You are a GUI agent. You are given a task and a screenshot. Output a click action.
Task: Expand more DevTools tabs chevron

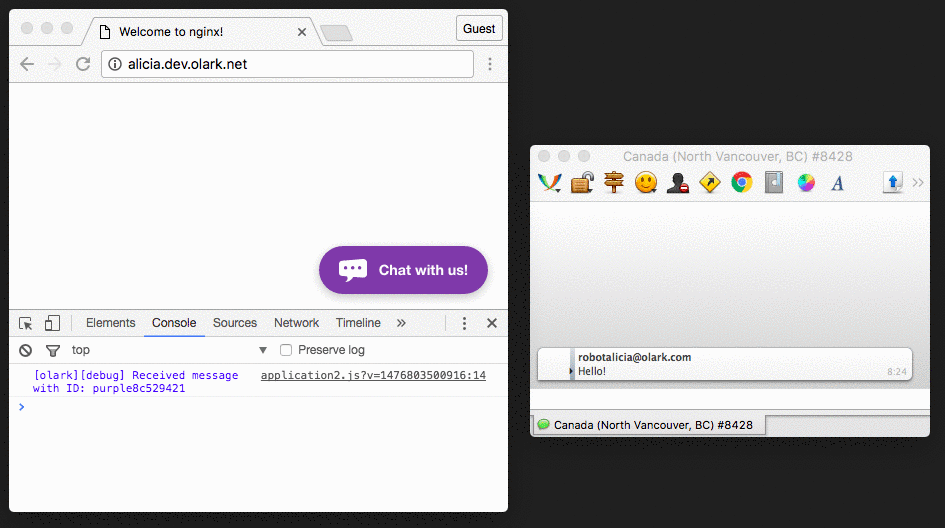[x=401, y=323]
